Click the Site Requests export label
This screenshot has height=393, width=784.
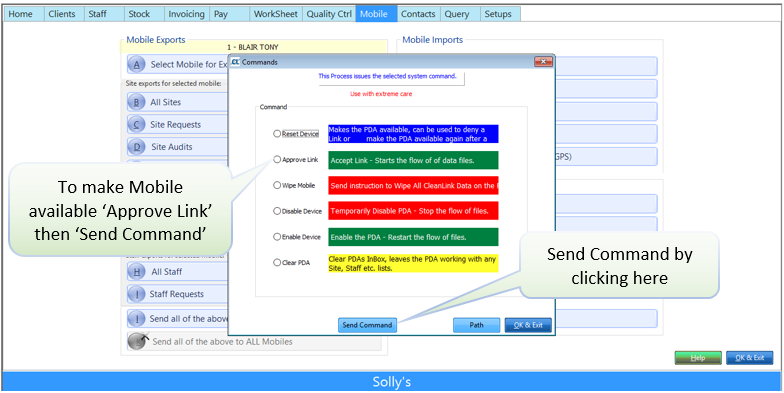click(176, 124)
